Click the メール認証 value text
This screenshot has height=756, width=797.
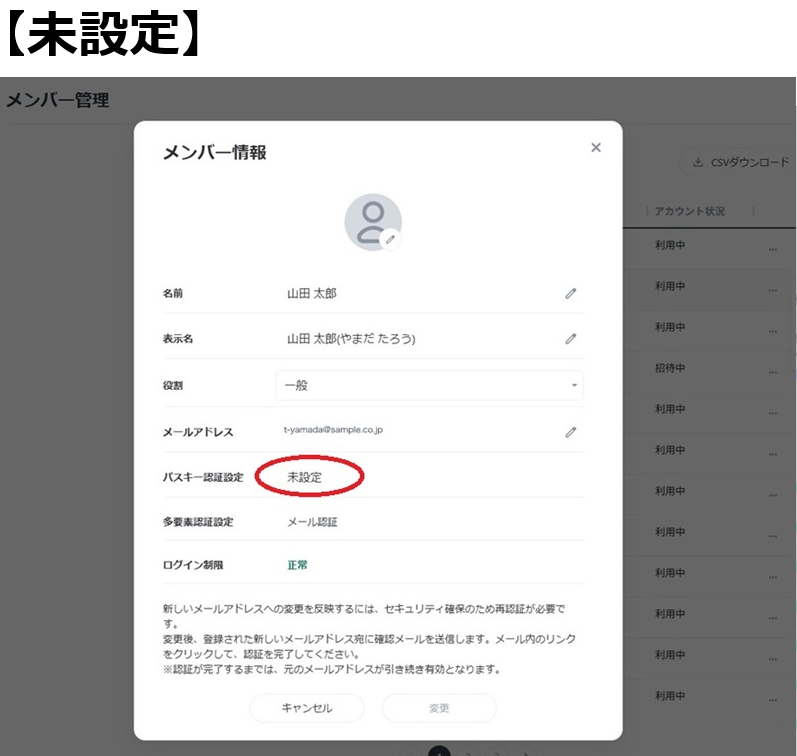312,522
